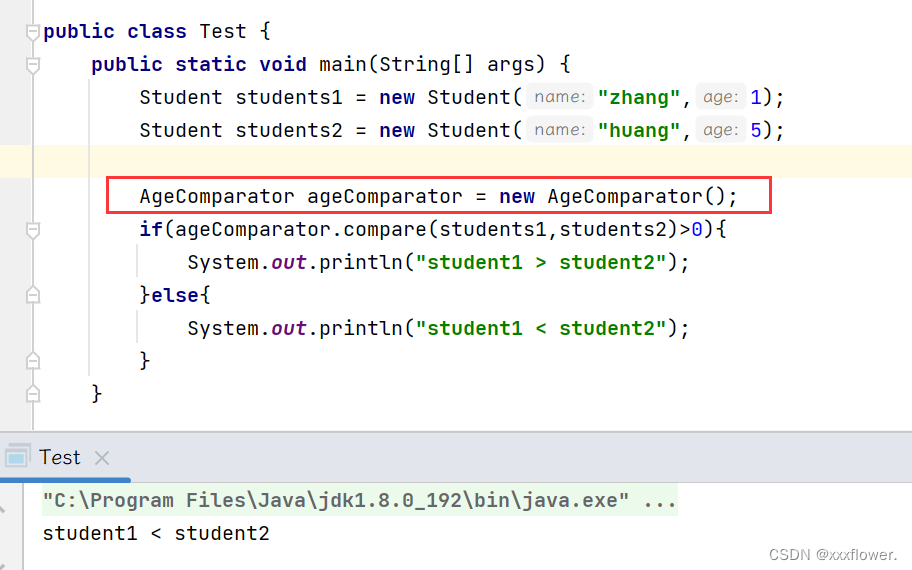The image size is (912, 570).
Task: Close the Test run tab
Action: [101, 458]
